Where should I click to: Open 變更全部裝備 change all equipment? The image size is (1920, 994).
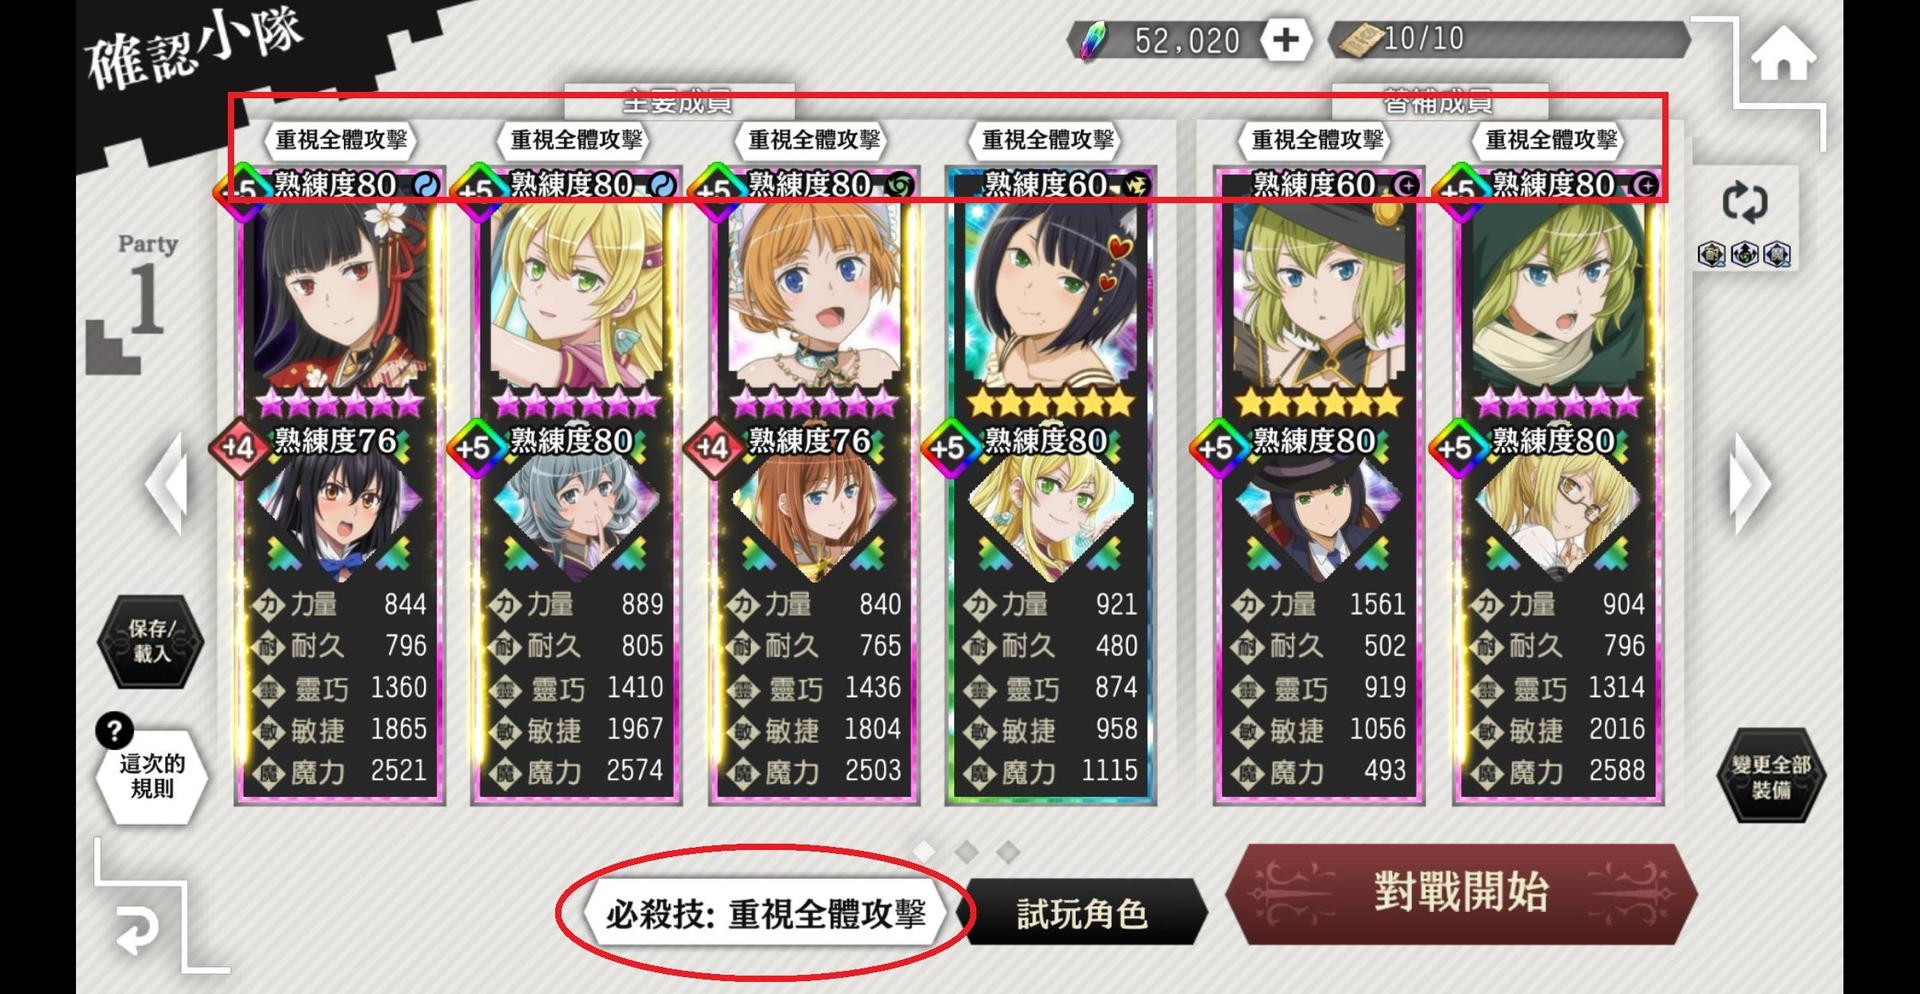point(1771,776)
